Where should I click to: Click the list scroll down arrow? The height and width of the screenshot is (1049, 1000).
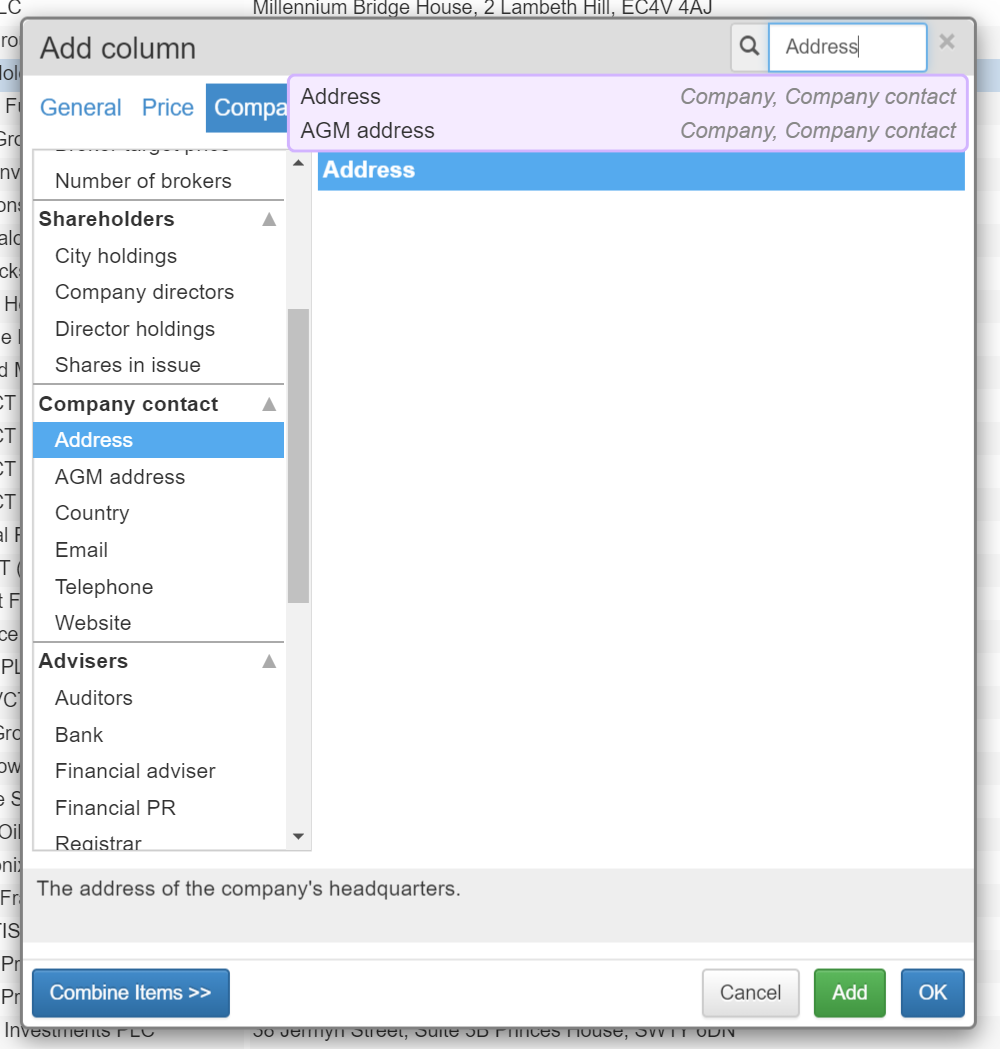(298, 836)
